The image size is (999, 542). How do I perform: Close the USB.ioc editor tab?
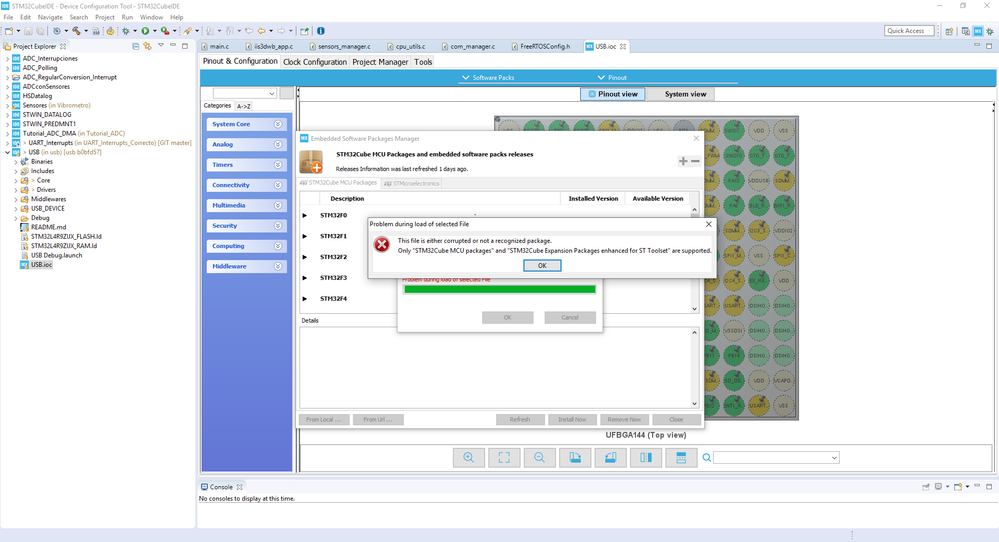pos(623,46)
